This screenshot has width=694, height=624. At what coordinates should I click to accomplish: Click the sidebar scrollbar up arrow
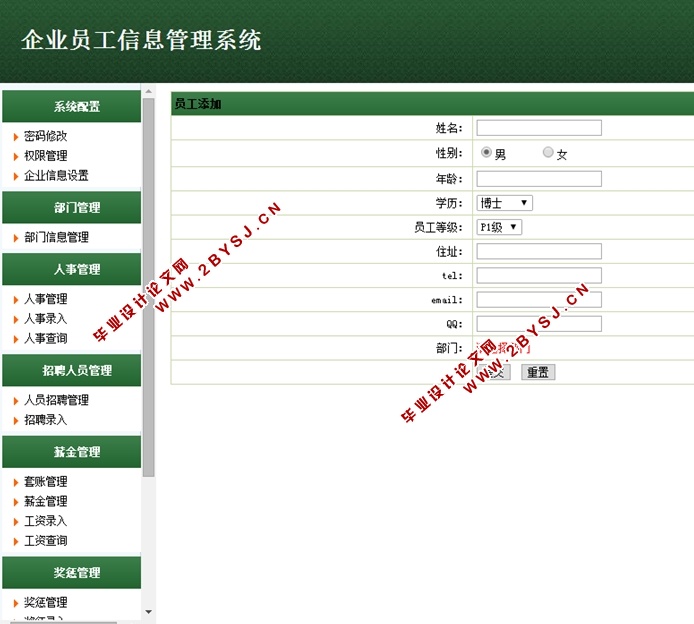point(149,91)
